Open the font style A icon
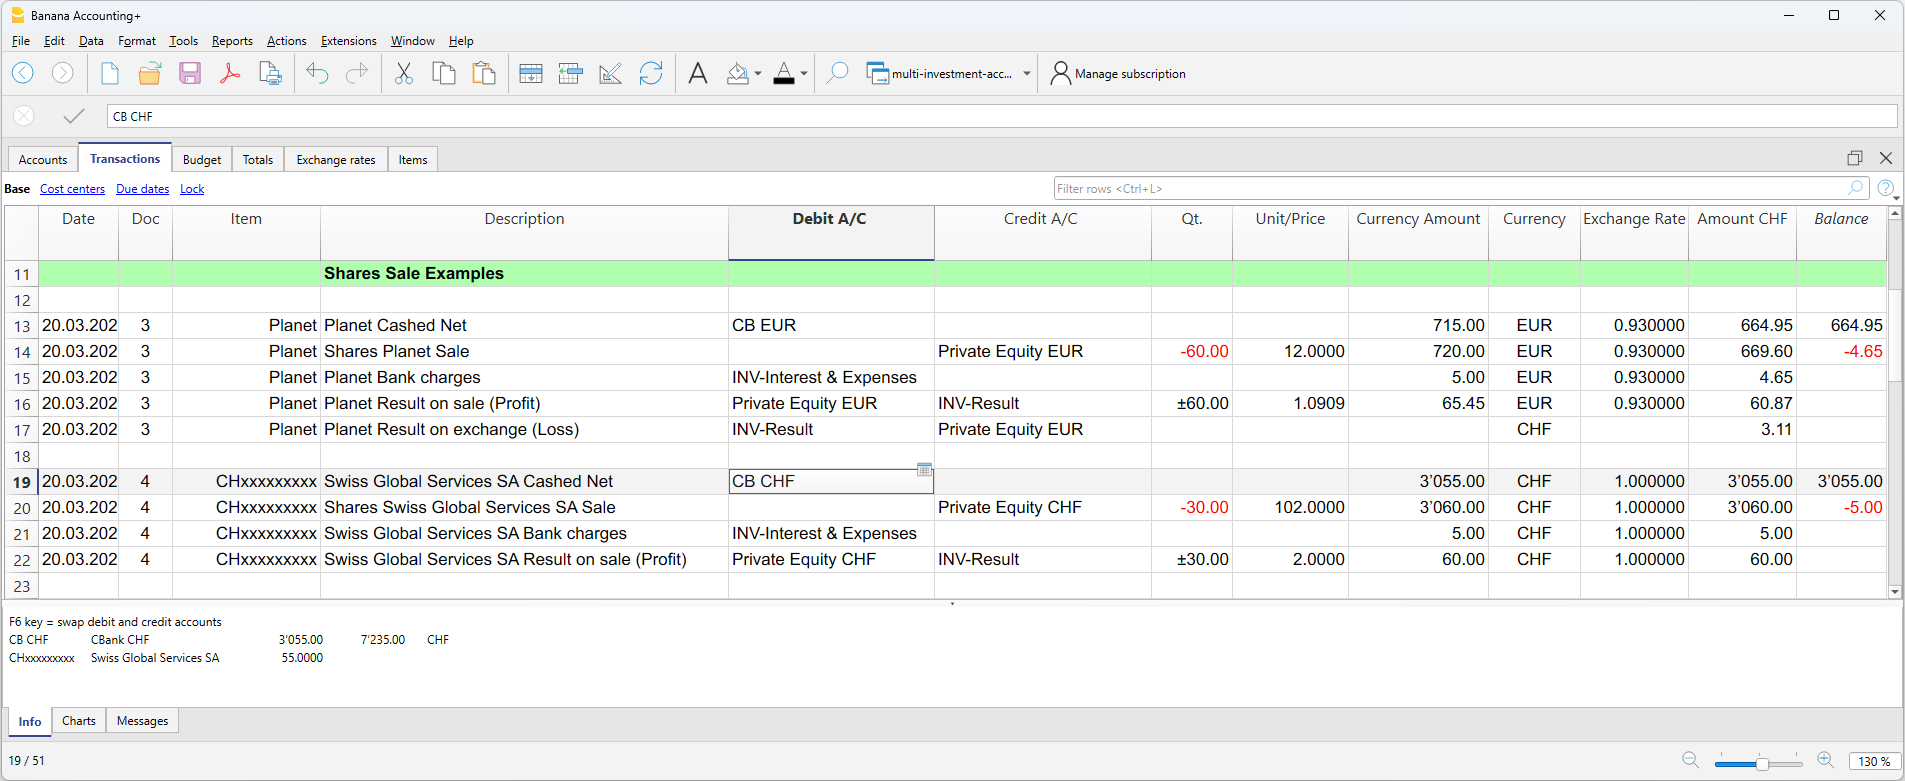The image size is (1905, 781). click(x=698, y=73)
